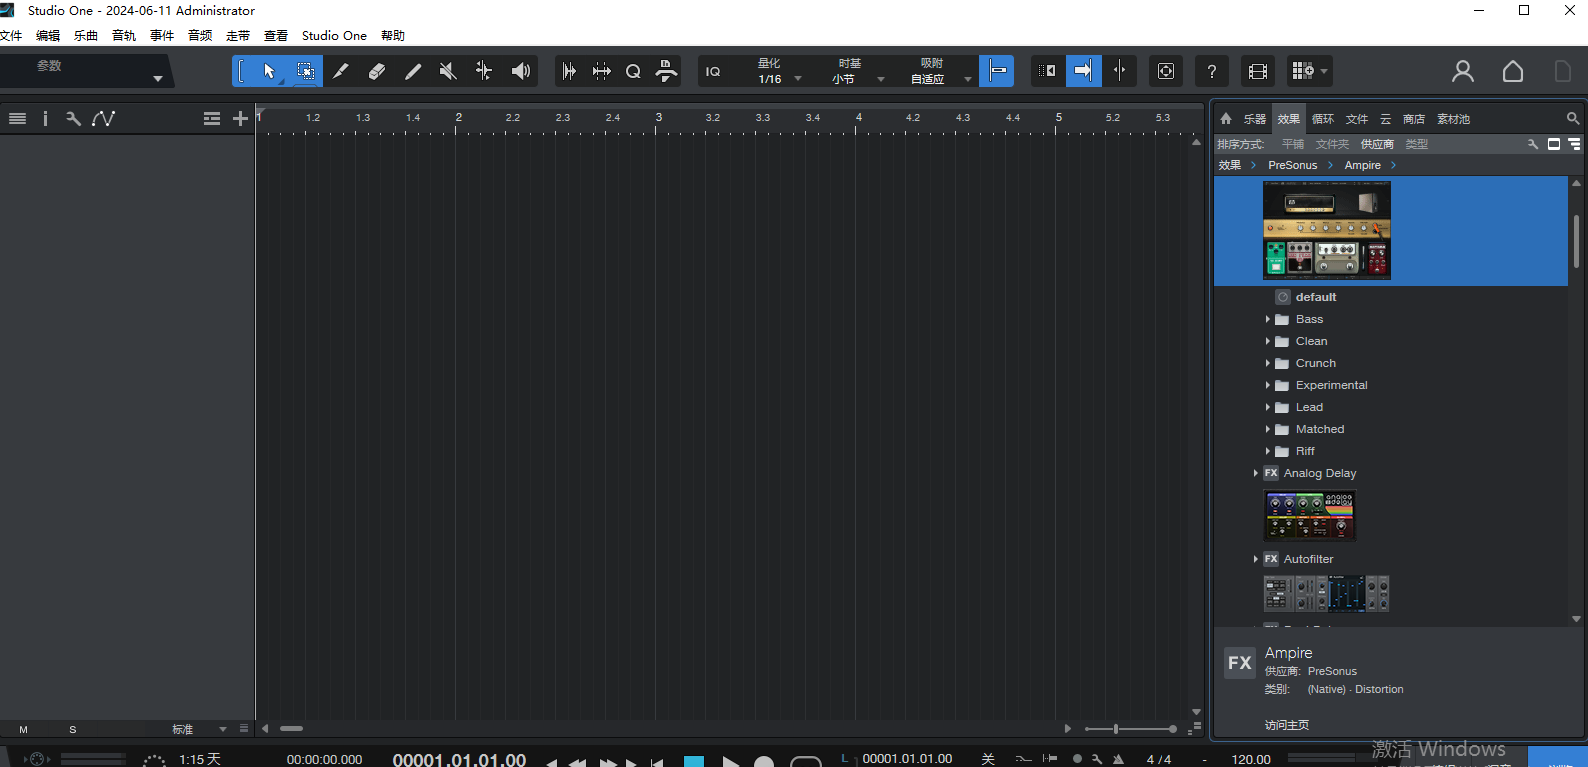Open the help question mark button
1588x767 pixels.
[1212, 71]
